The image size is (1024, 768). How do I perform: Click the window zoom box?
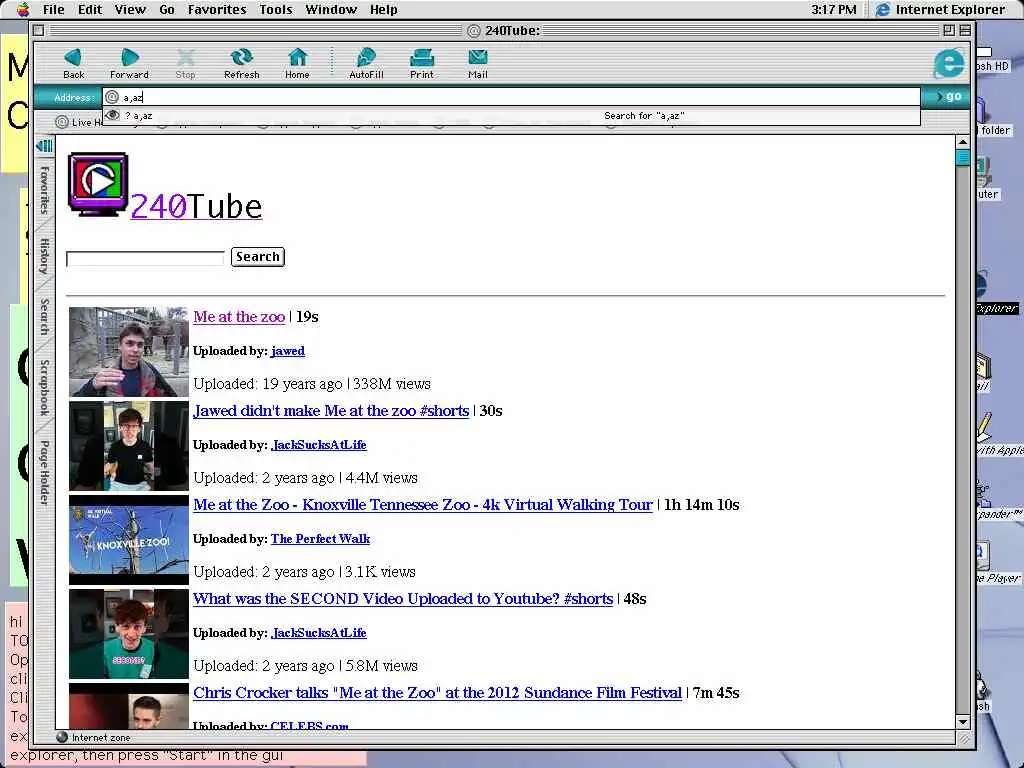click(949, 30)
